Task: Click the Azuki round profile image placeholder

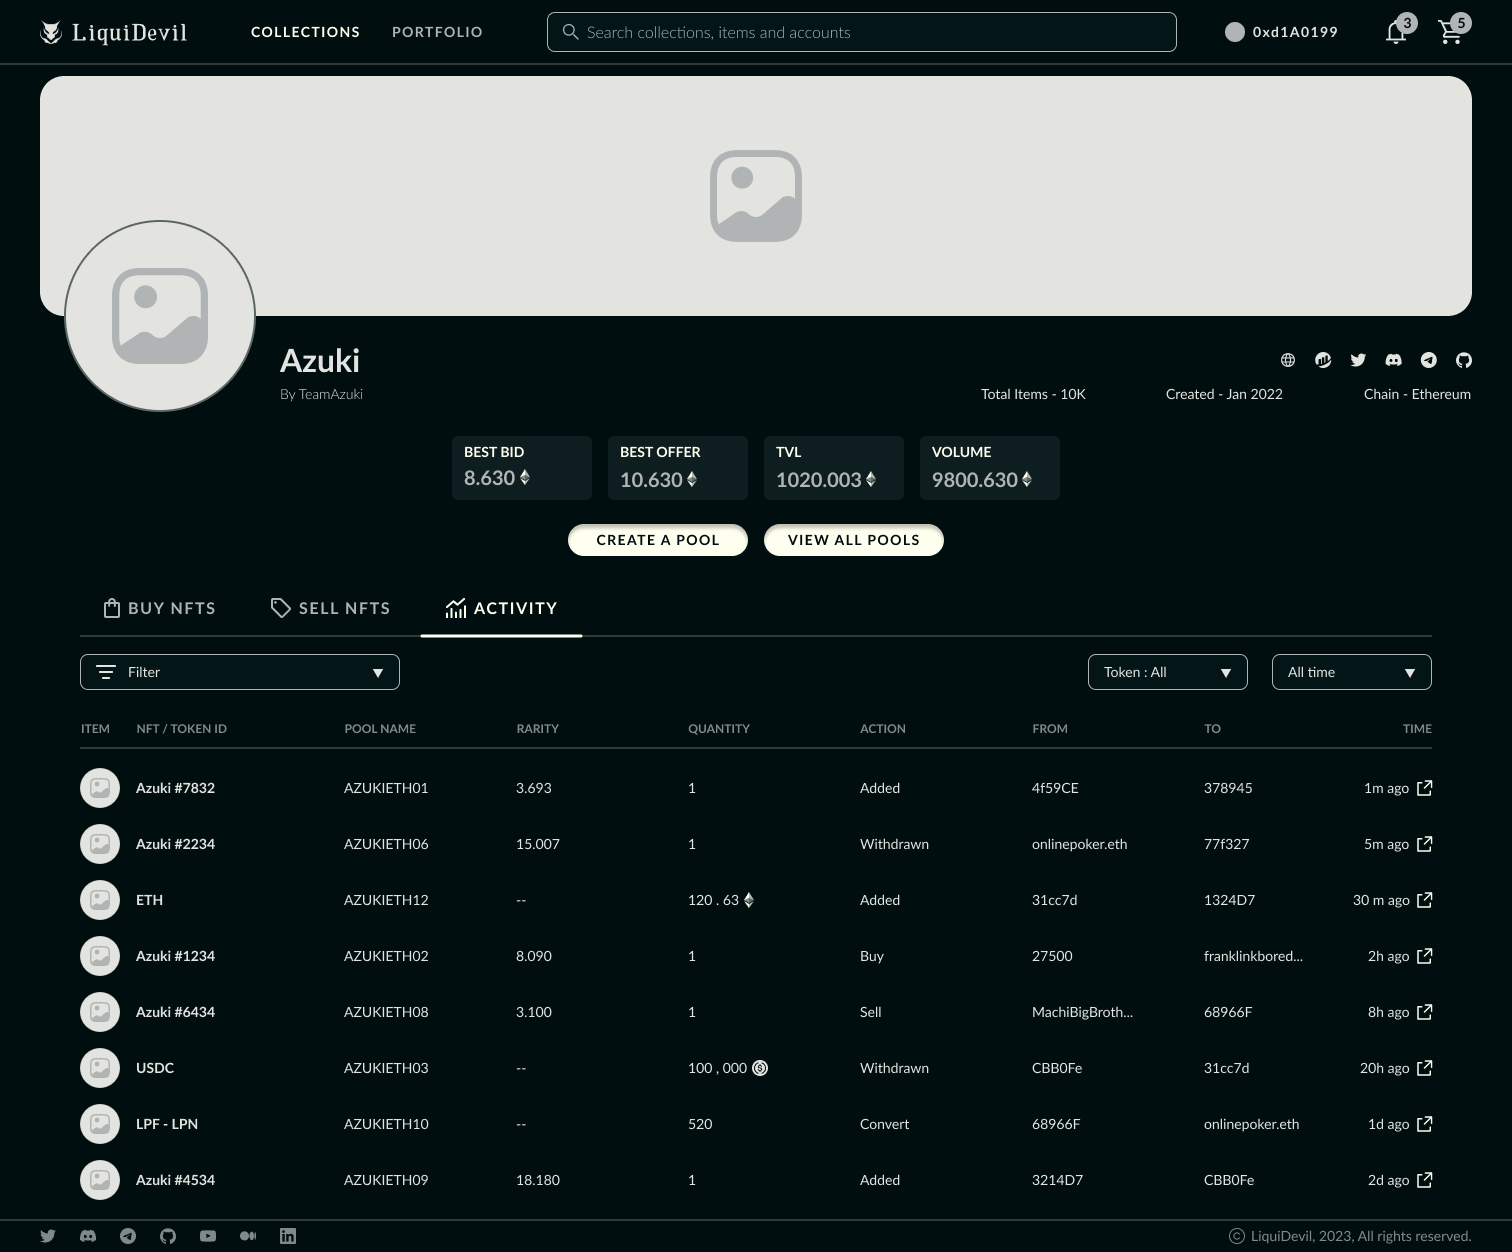Action: tap(160, 316)
